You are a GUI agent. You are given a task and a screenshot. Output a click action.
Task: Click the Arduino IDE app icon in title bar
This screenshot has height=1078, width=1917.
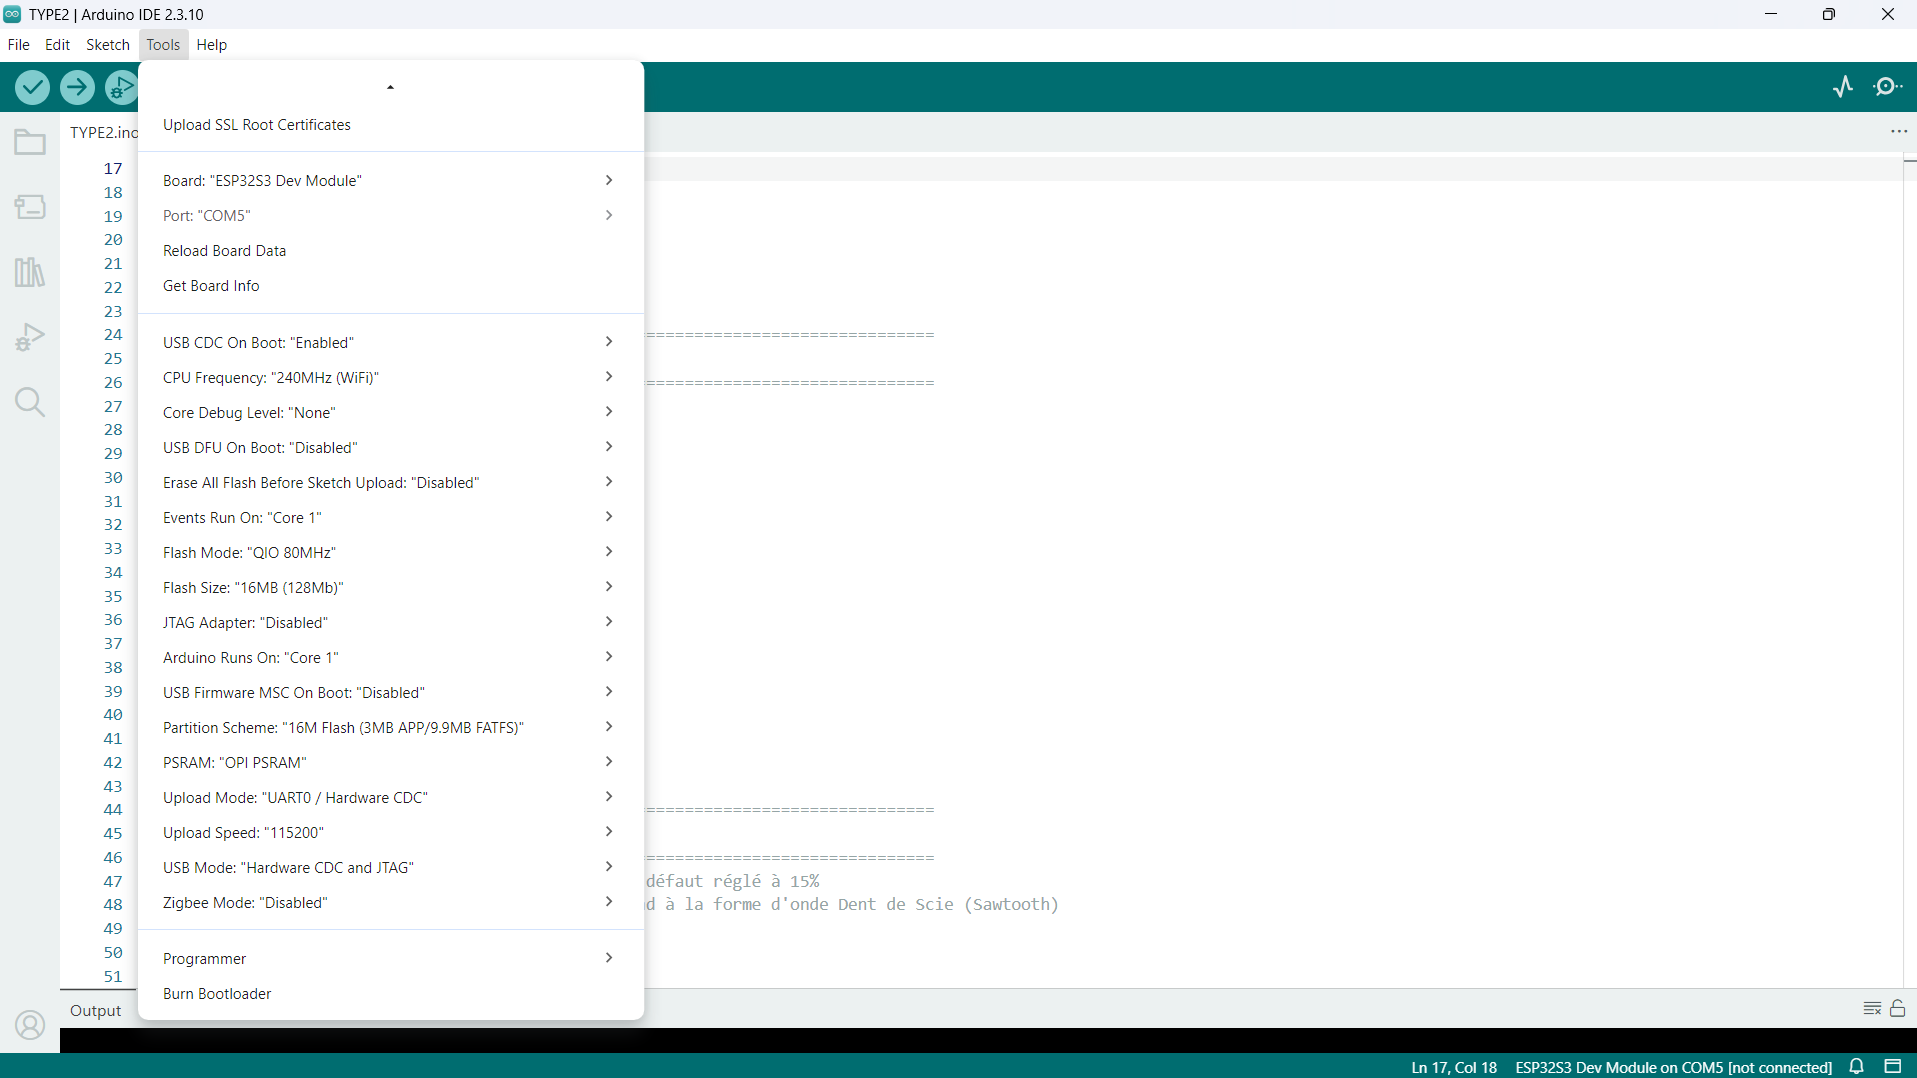tap(12, 14)
